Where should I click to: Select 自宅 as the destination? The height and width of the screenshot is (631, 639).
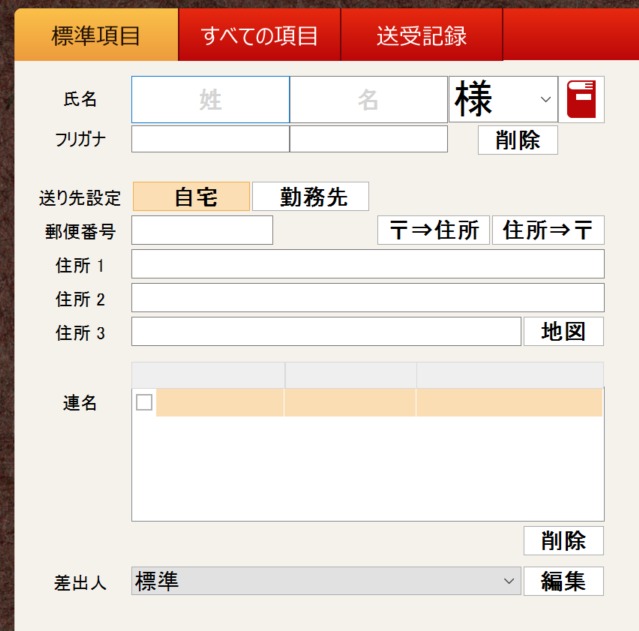pyautogui.click(x=192, y=196)
